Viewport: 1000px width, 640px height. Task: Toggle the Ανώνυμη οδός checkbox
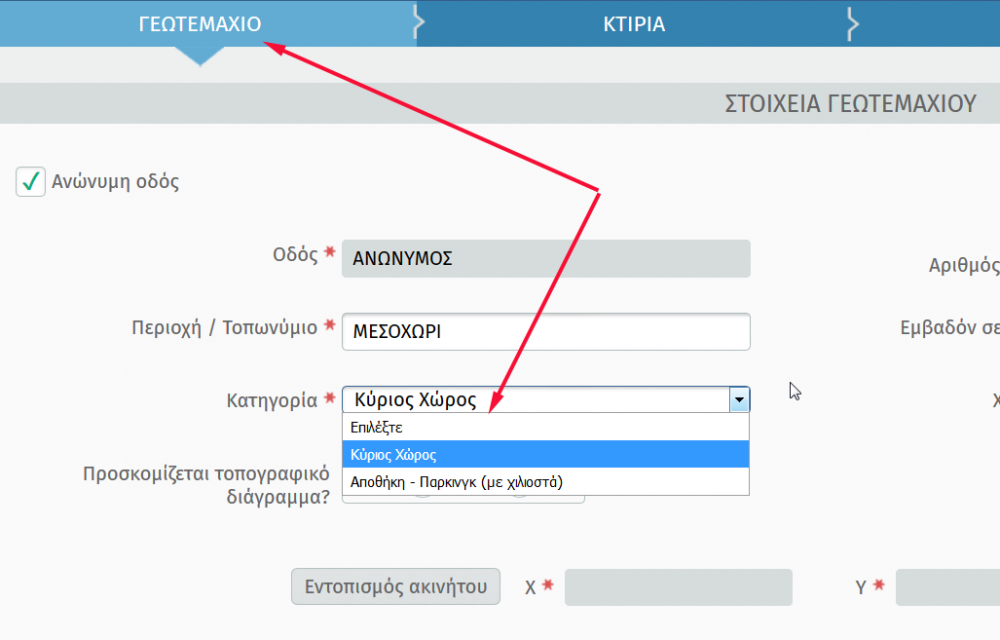(31, 182)
